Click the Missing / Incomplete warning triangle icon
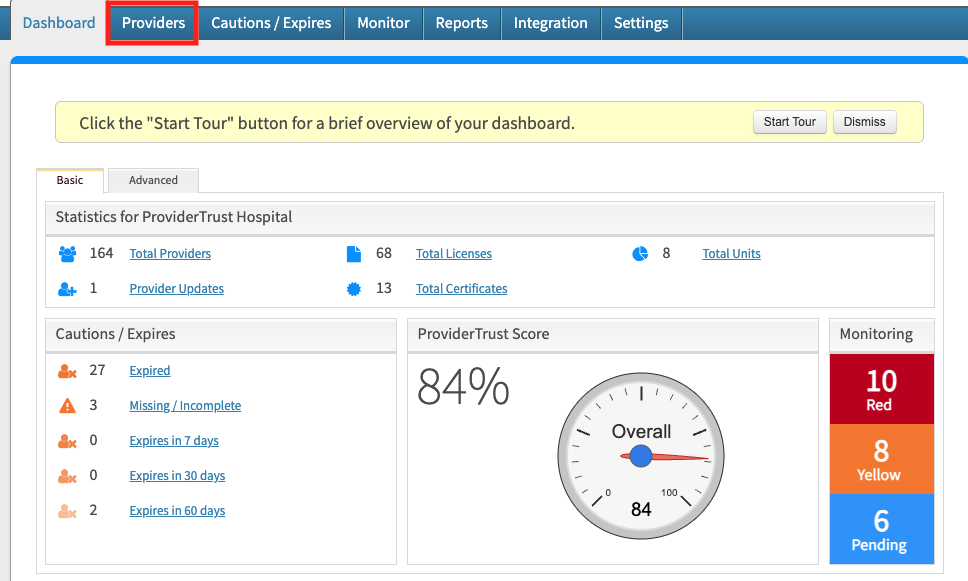The width and height of the screenshot is (968, 581). (67, 406)
